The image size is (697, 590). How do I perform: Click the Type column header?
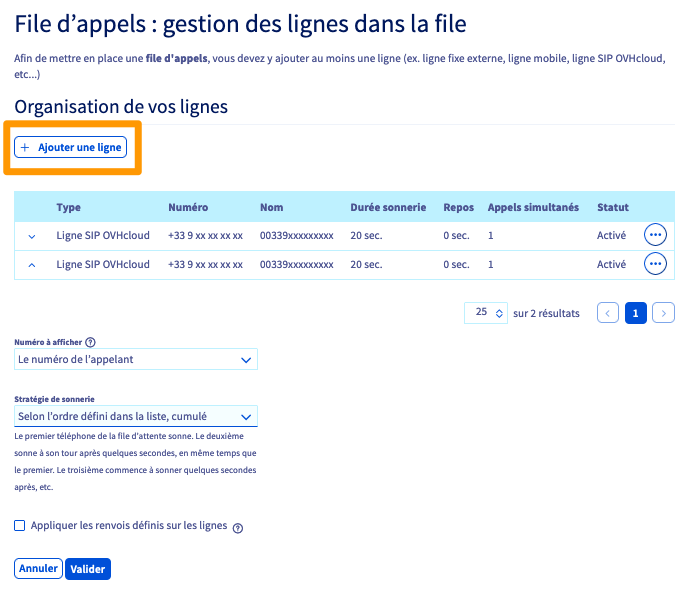point(69,207)
